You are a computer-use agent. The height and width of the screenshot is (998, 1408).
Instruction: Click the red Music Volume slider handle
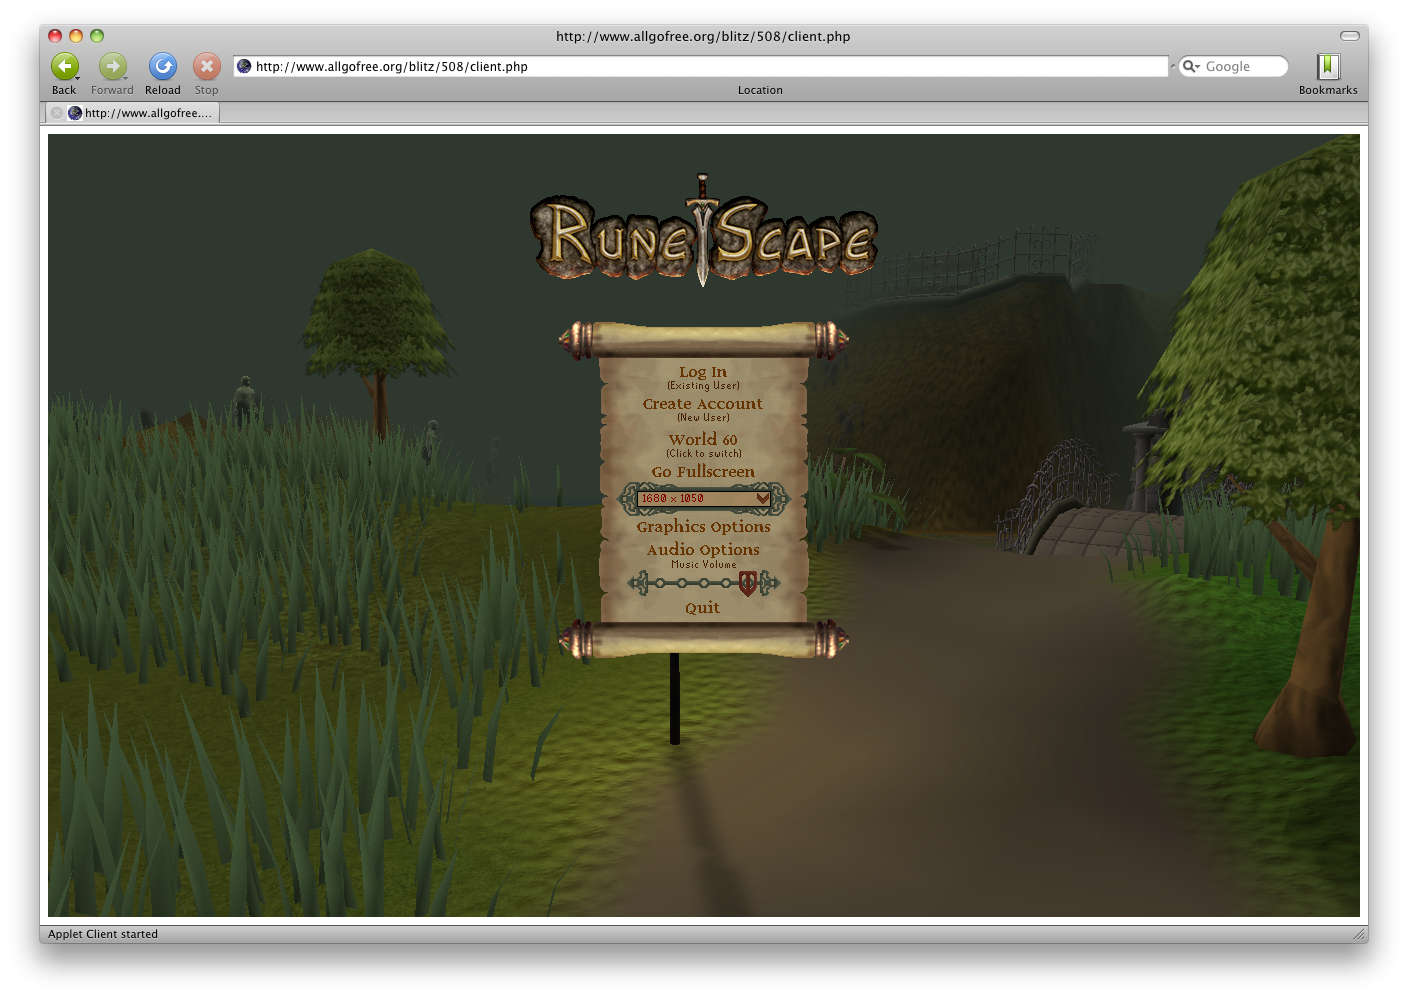coord(747,583)
